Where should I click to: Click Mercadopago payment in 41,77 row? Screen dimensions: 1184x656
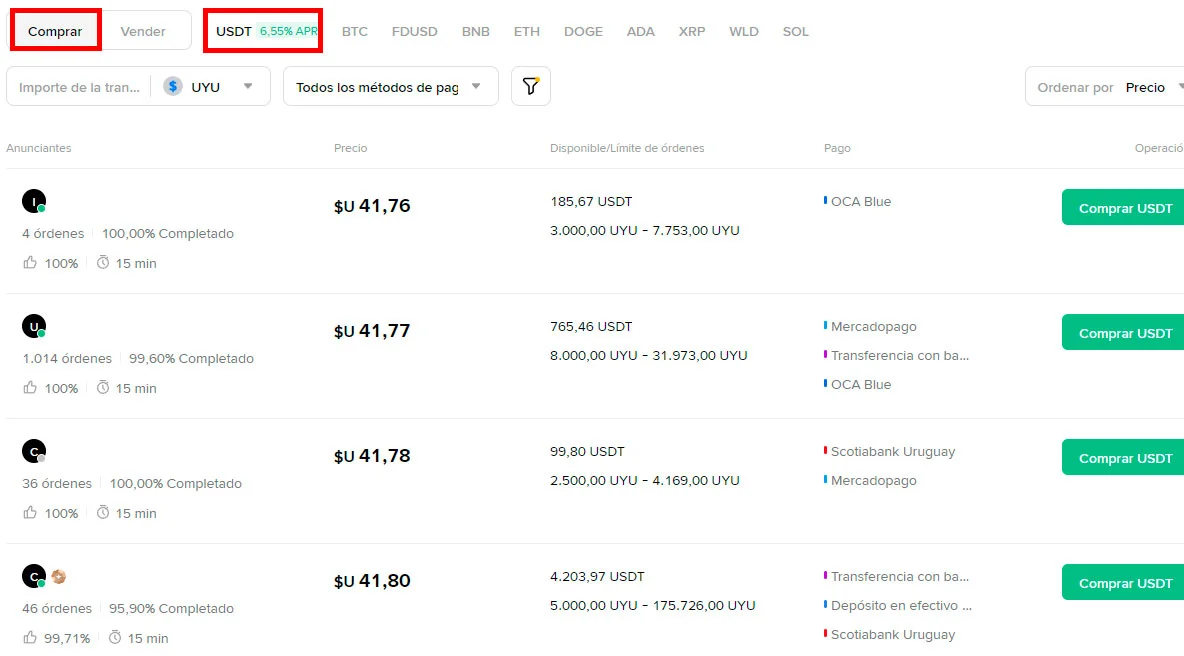point(874,326)
